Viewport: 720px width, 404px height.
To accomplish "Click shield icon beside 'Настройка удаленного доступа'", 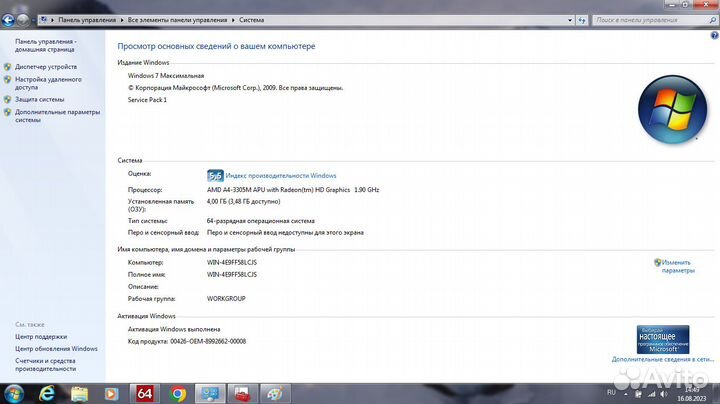I will (7, 79).
